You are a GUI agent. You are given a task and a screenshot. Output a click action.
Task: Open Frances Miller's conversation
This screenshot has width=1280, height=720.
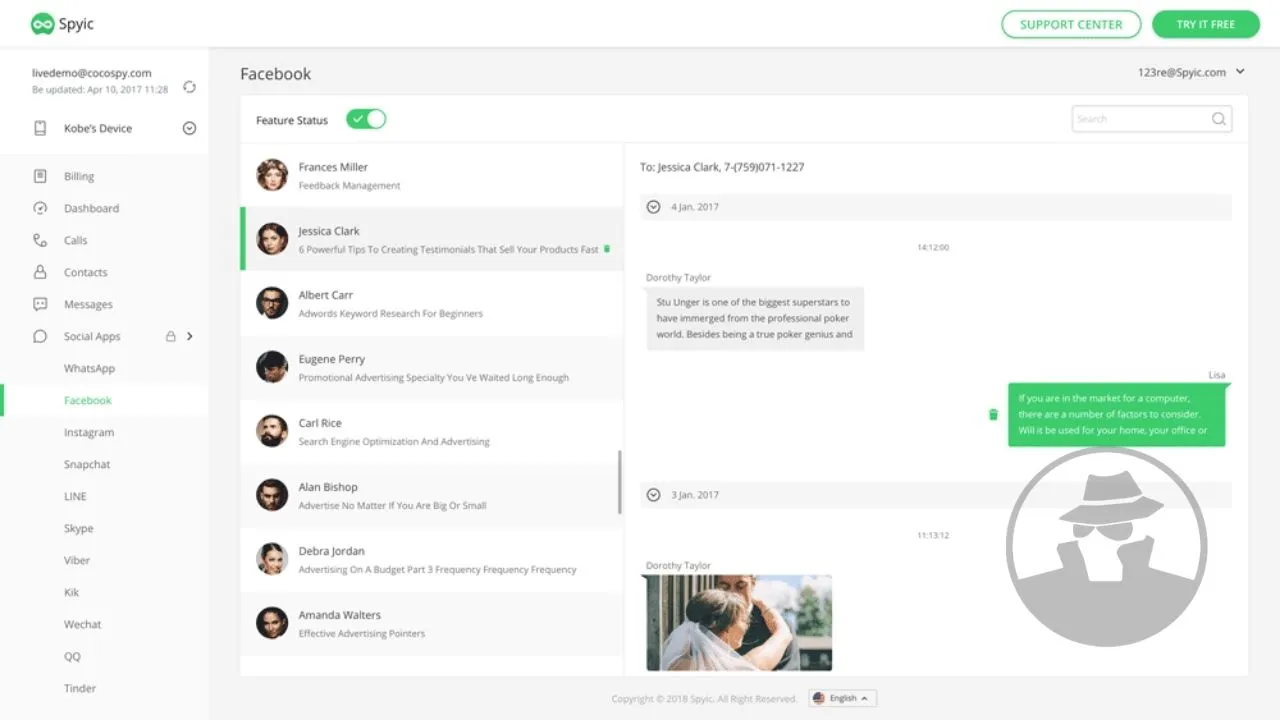coord(432,175)
